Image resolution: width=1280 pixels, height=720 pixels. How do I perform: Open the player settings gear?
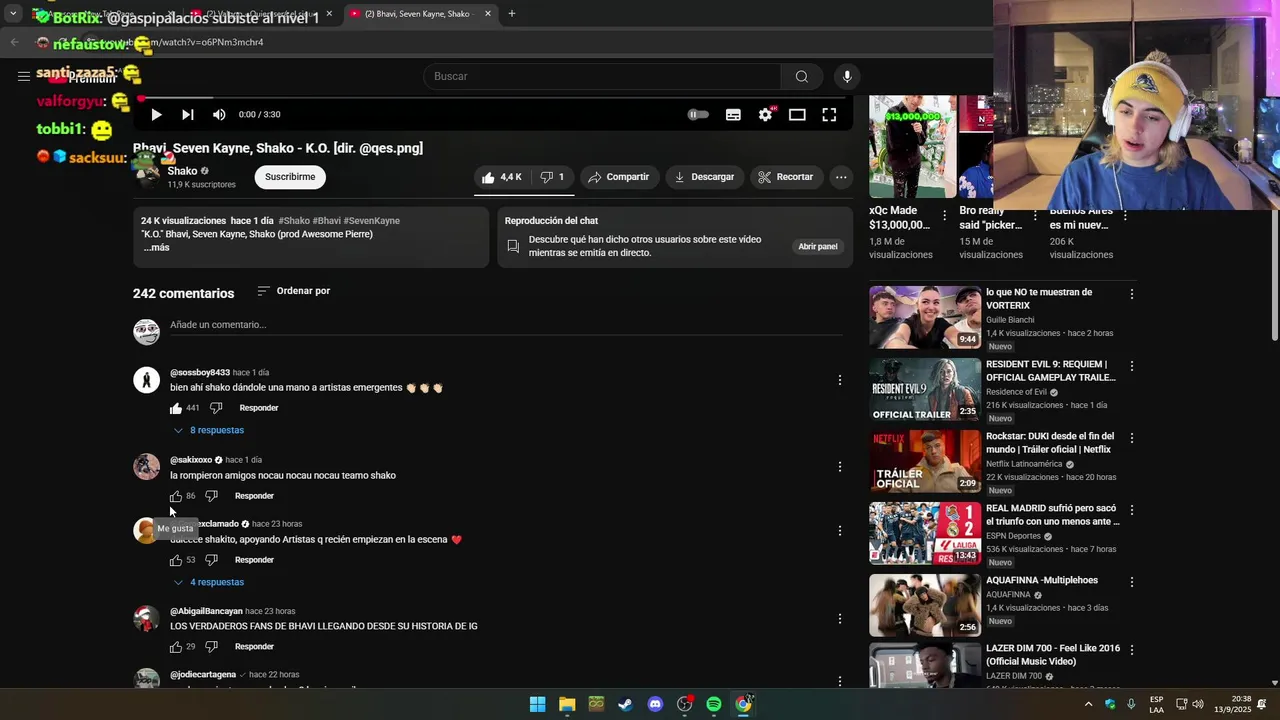765,115
